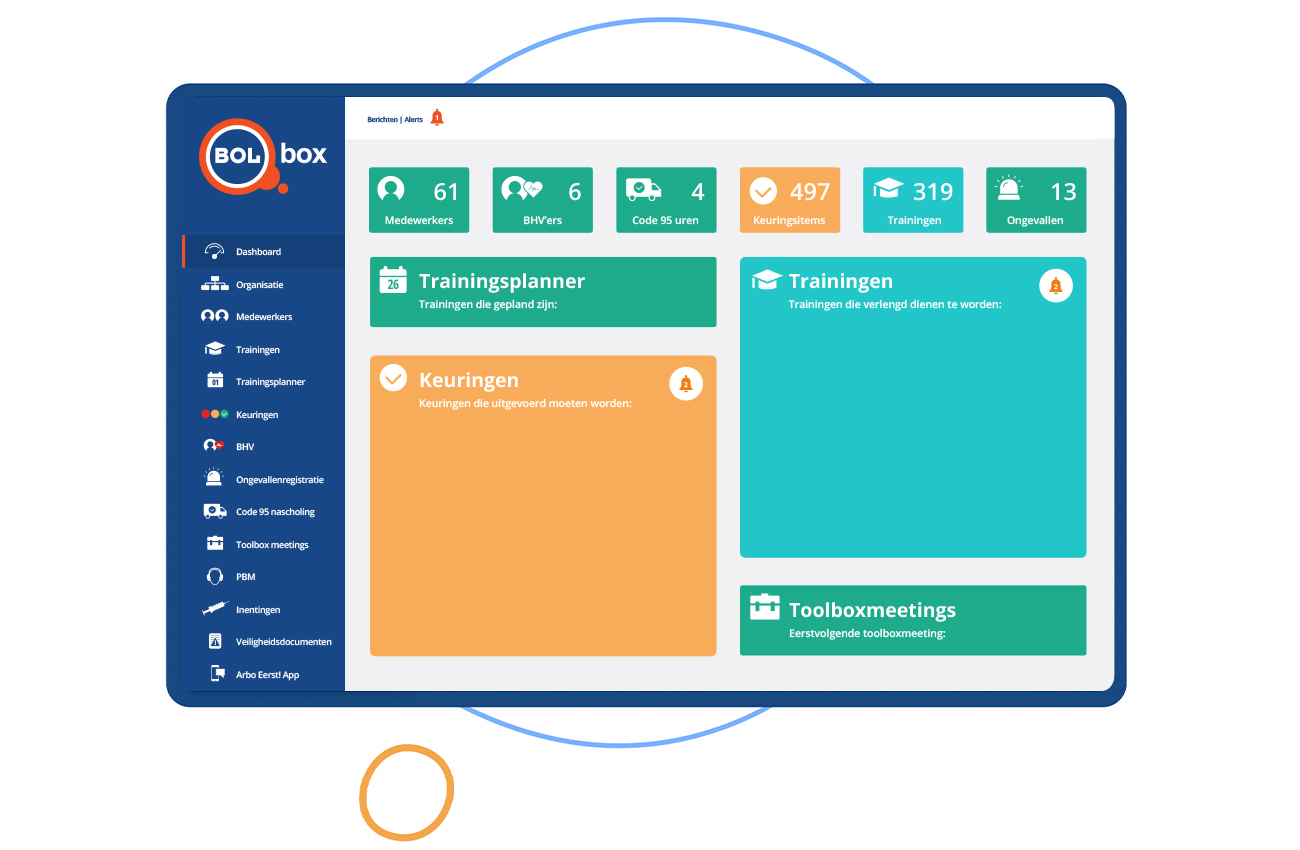Screen dimensions: 1300x850
Task: Click the checkmark icon on Keuringsitems tile
Action: (x=763, y=190)
